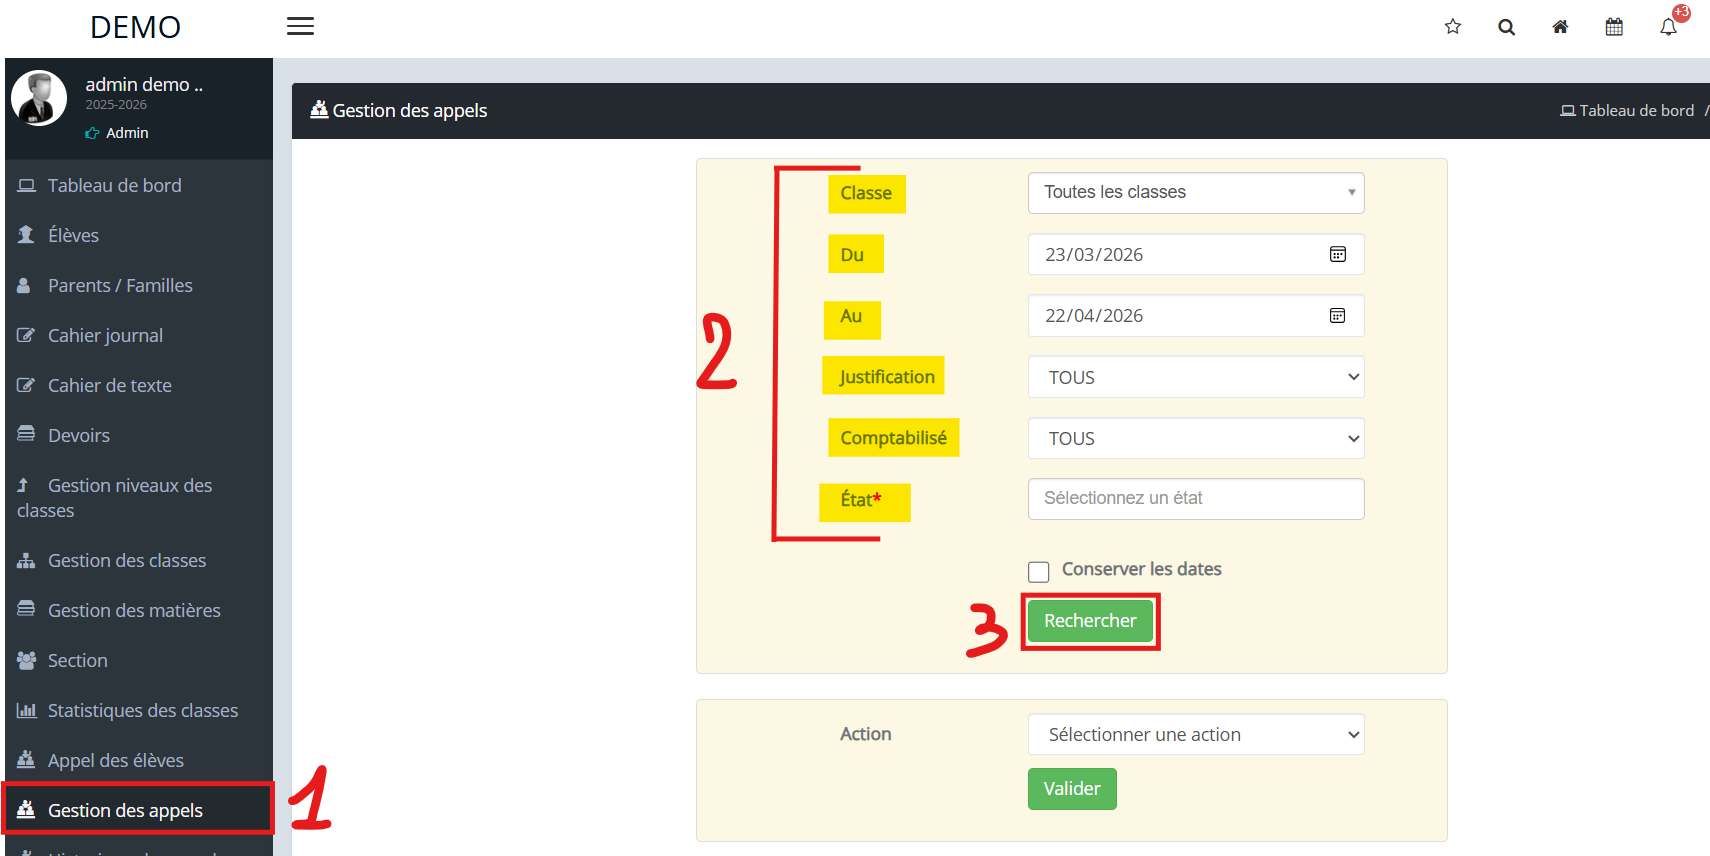Click the green Valider button

click(1072, 789)
